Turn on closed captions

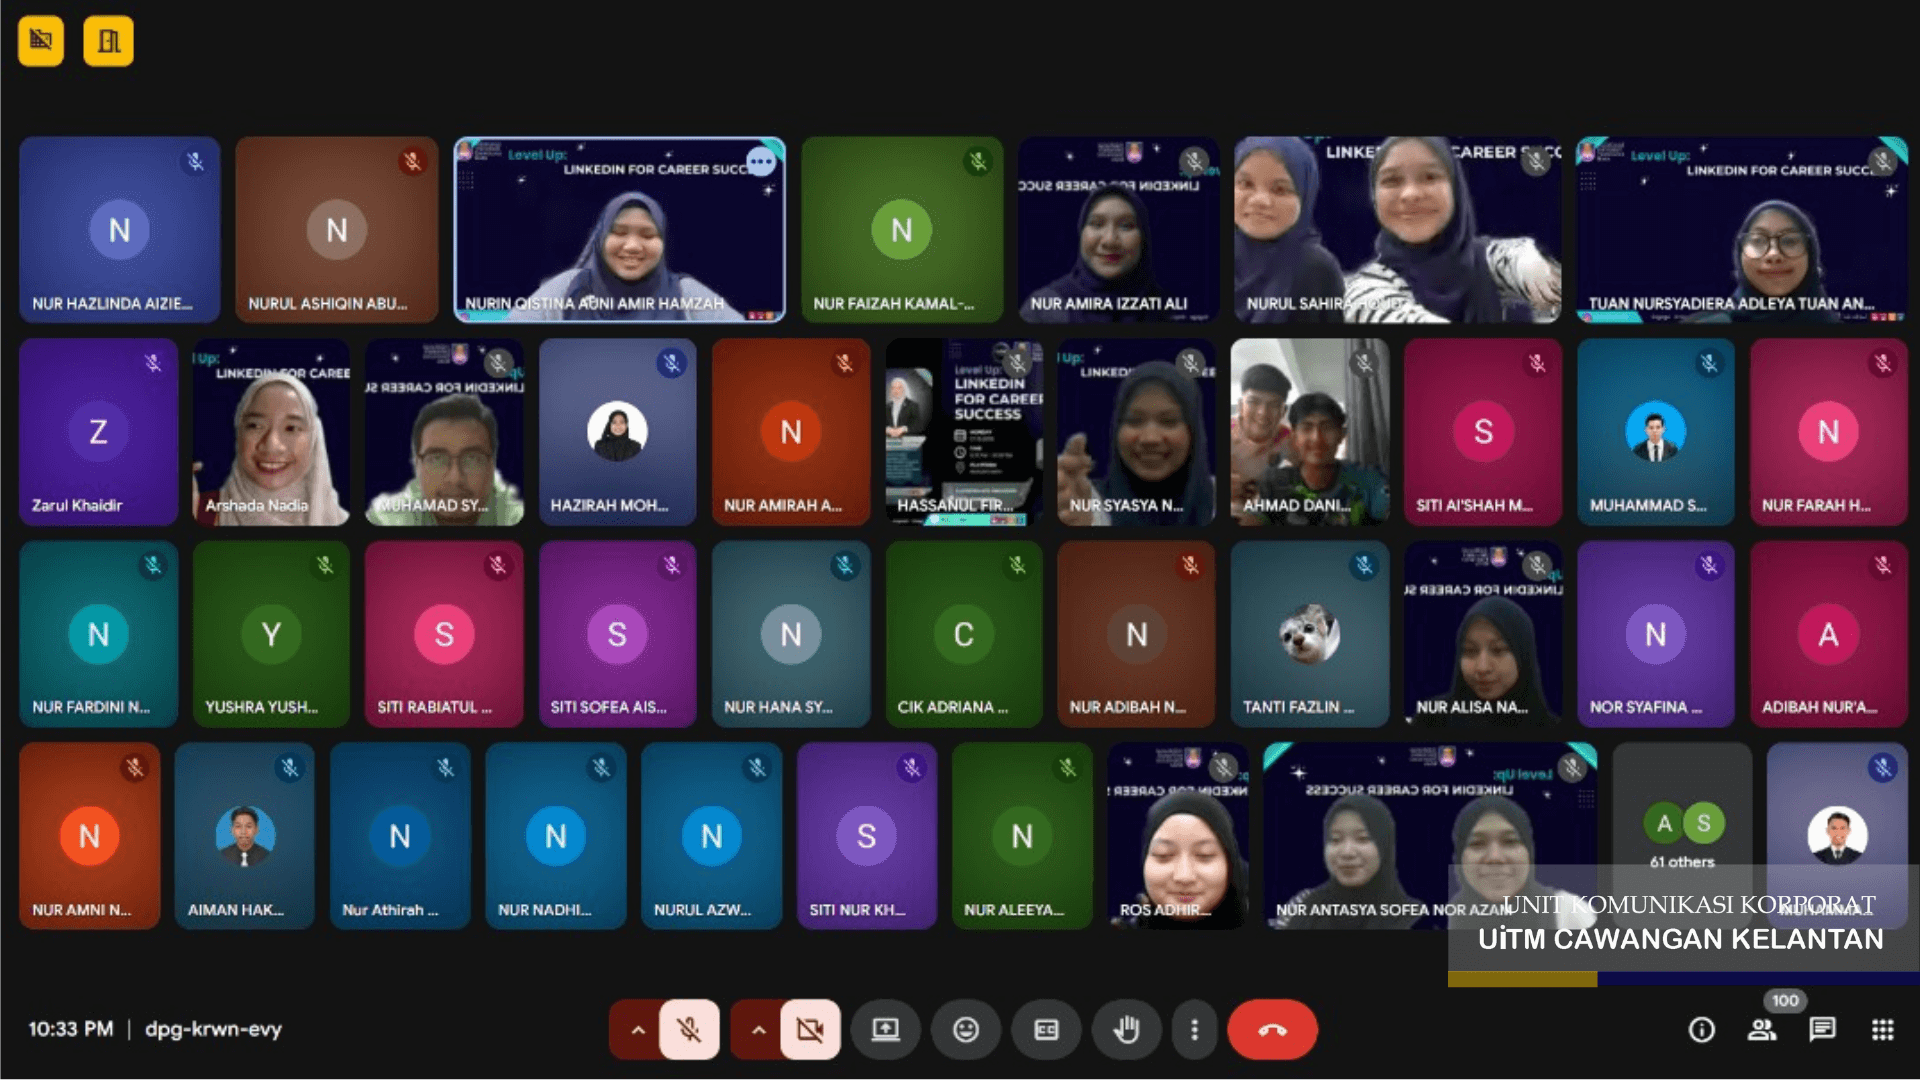(1046, 1029)
